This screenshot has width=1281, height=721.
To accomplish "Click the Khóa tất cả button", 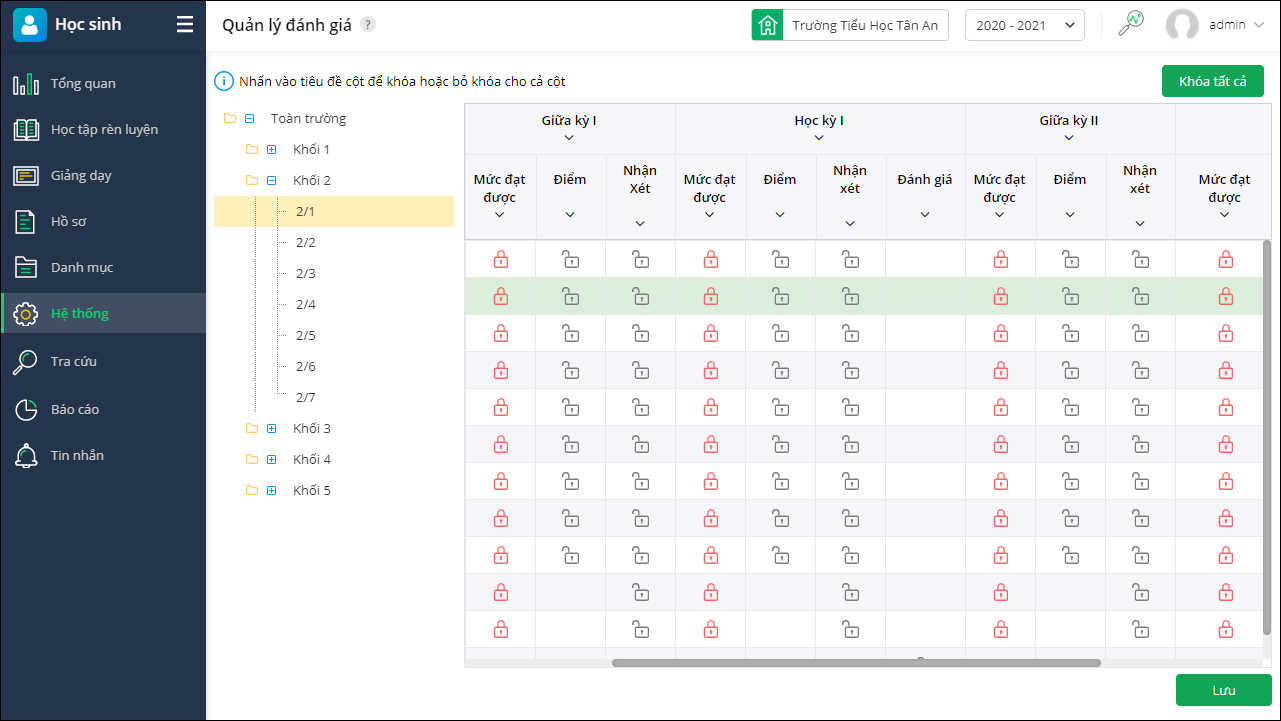I will tap(1212, 81).
